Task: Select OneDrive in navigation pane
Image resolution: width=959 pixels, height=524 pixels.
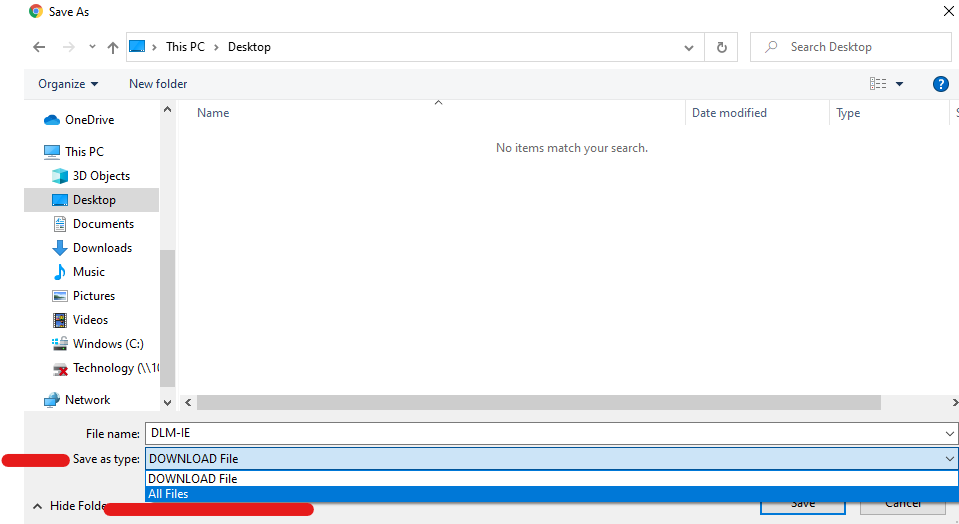Action: click(x=89, y=120)
